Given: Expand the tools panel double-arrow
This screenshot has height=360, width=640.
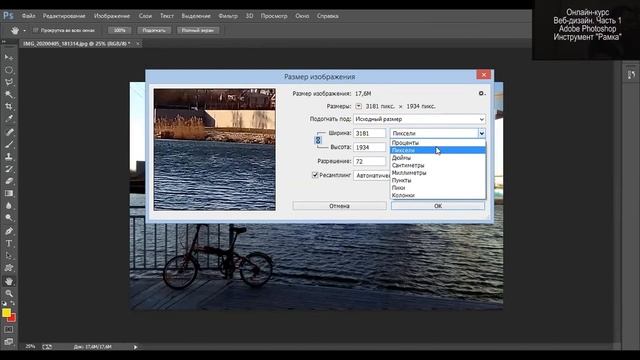Looking at the screenshot, I should tap(4, 42).
